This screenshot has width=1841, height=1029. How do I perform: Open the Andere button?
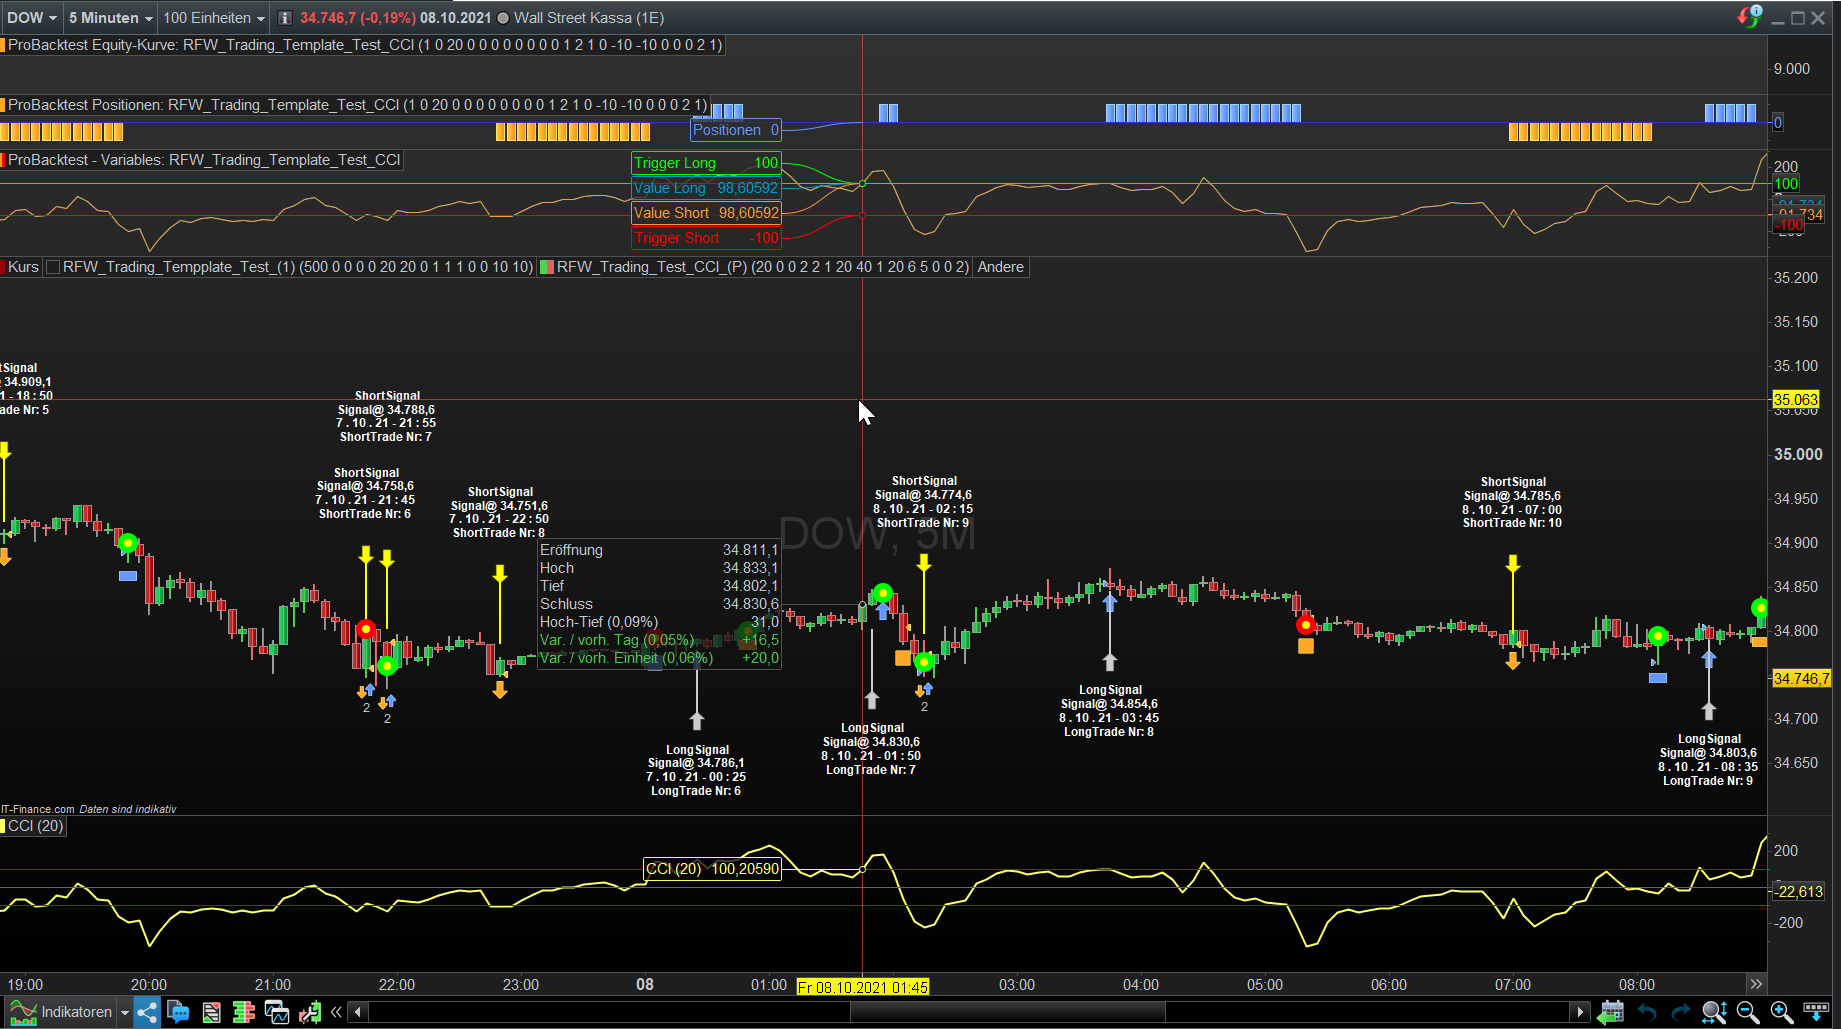(1001, 267)
